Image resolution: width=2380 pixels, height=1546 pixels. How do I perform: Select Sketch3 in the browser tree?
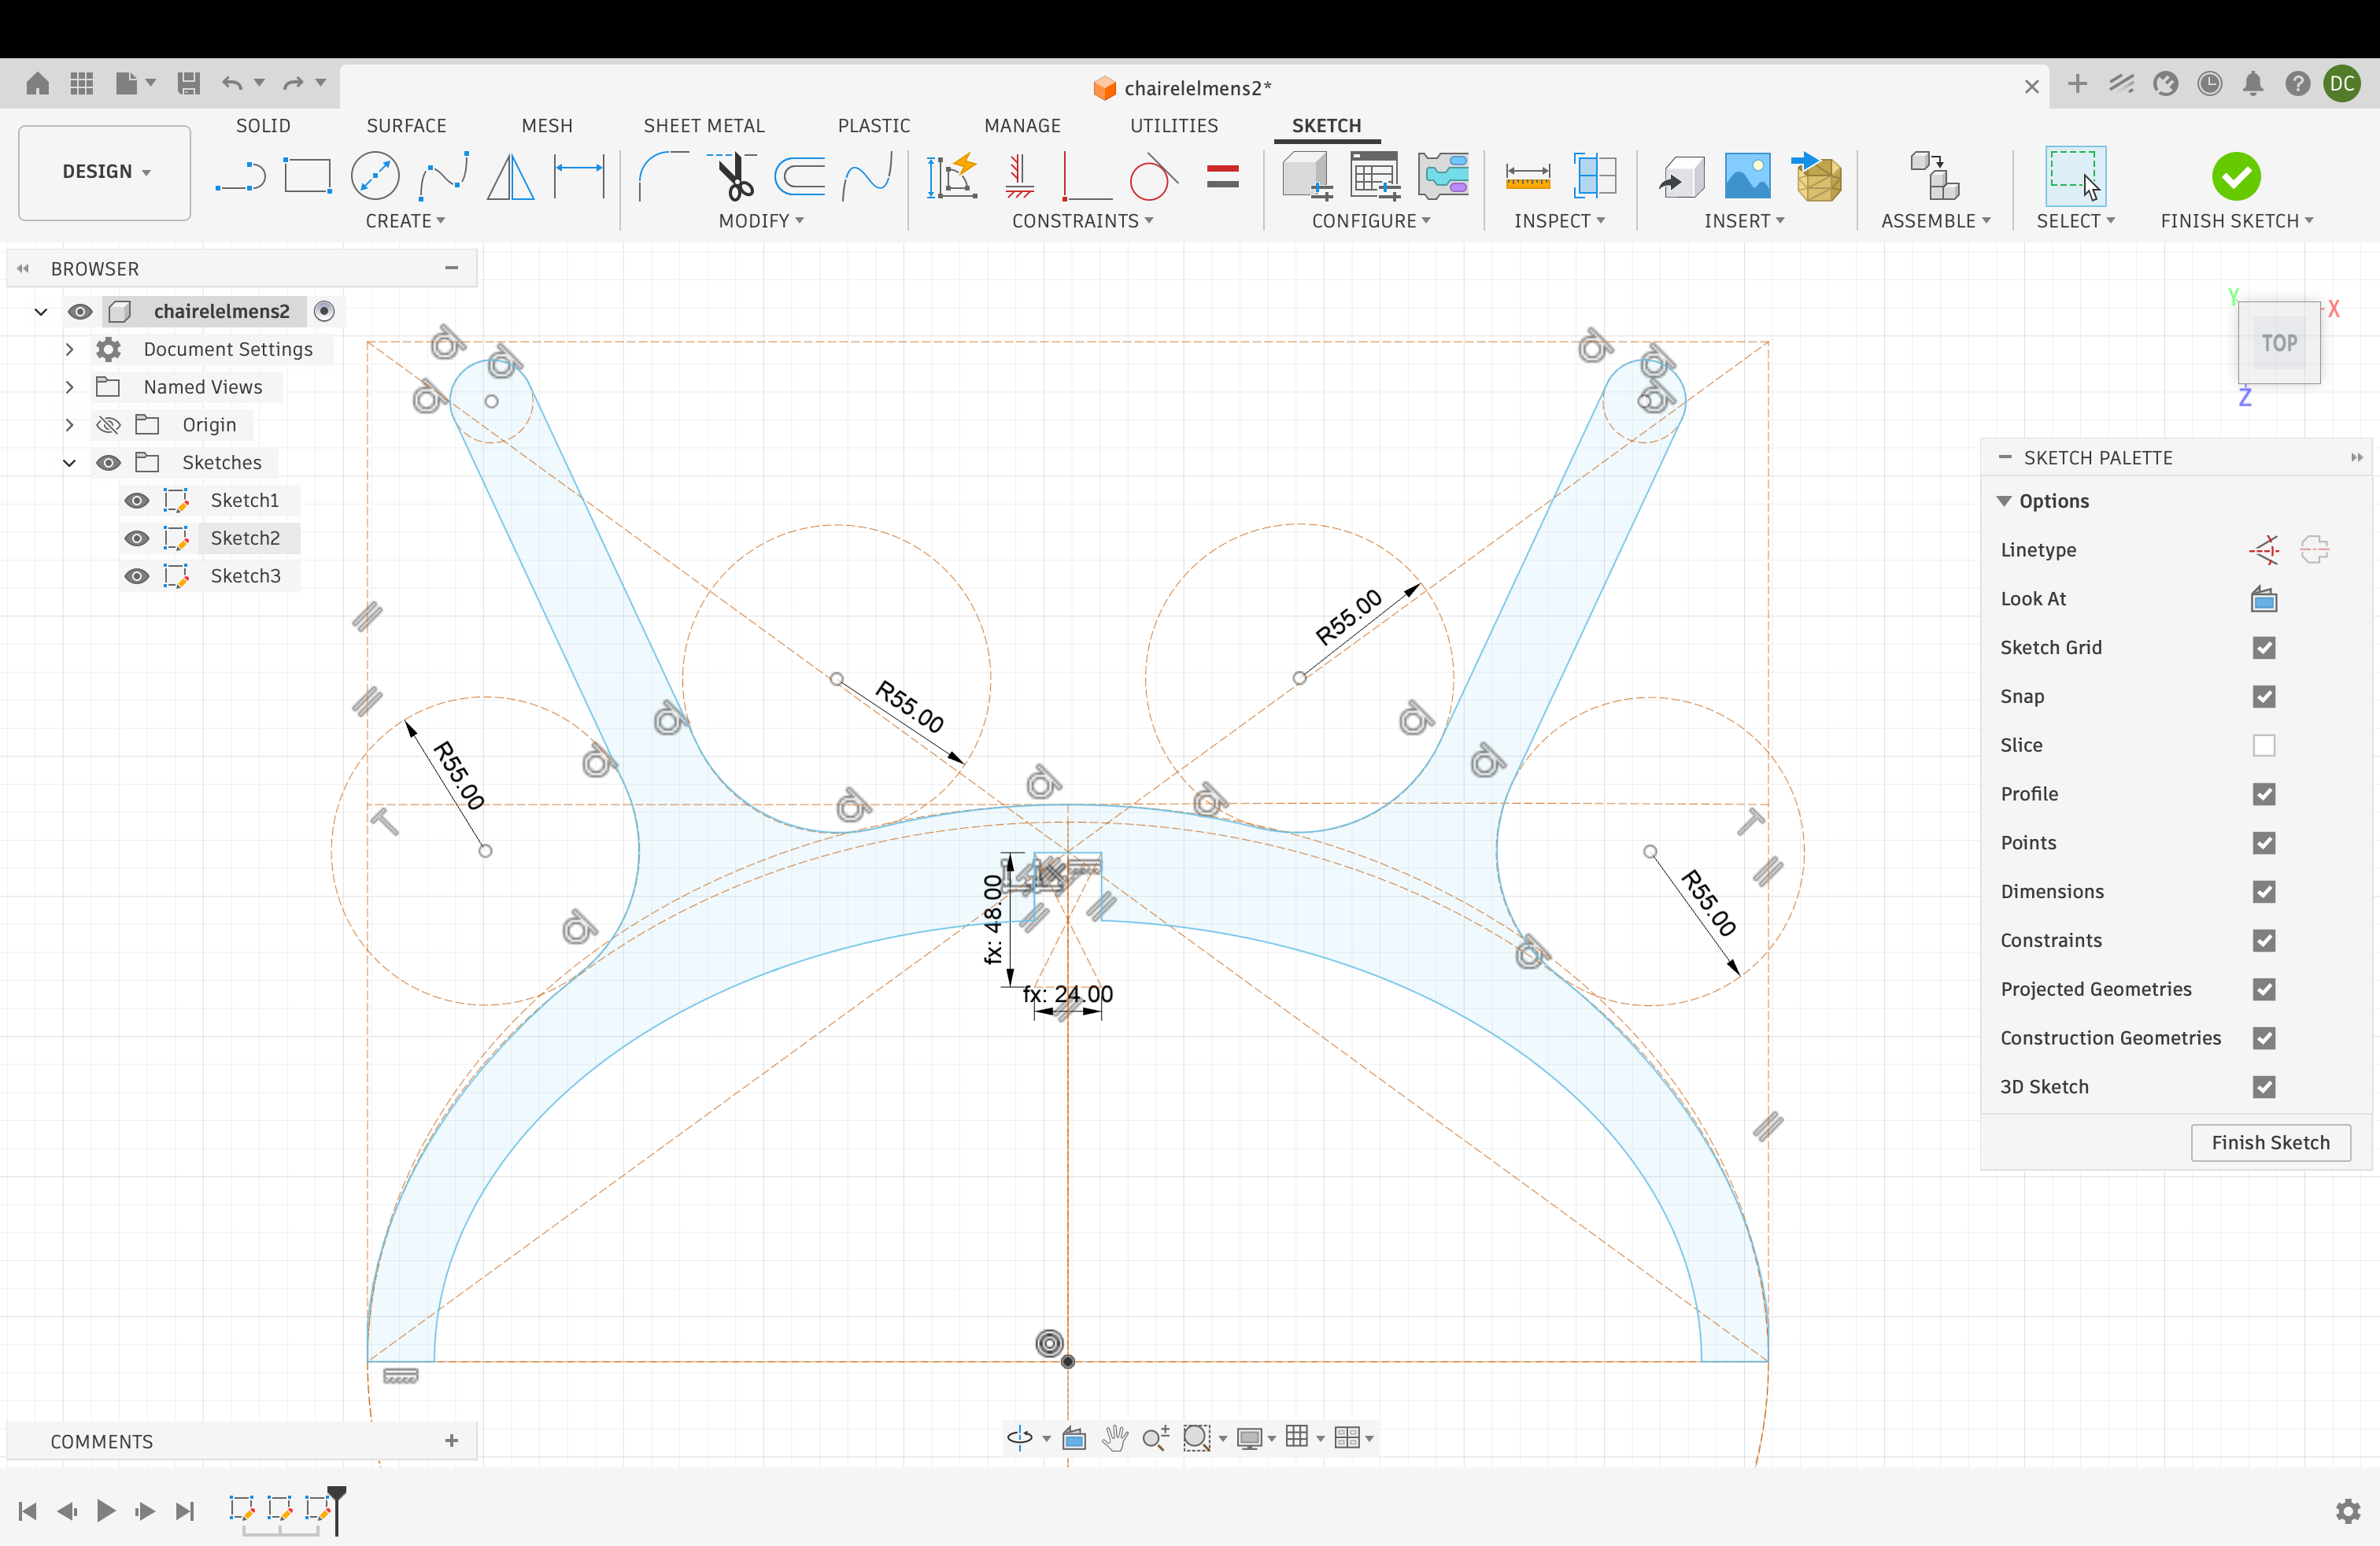point(245,576)
